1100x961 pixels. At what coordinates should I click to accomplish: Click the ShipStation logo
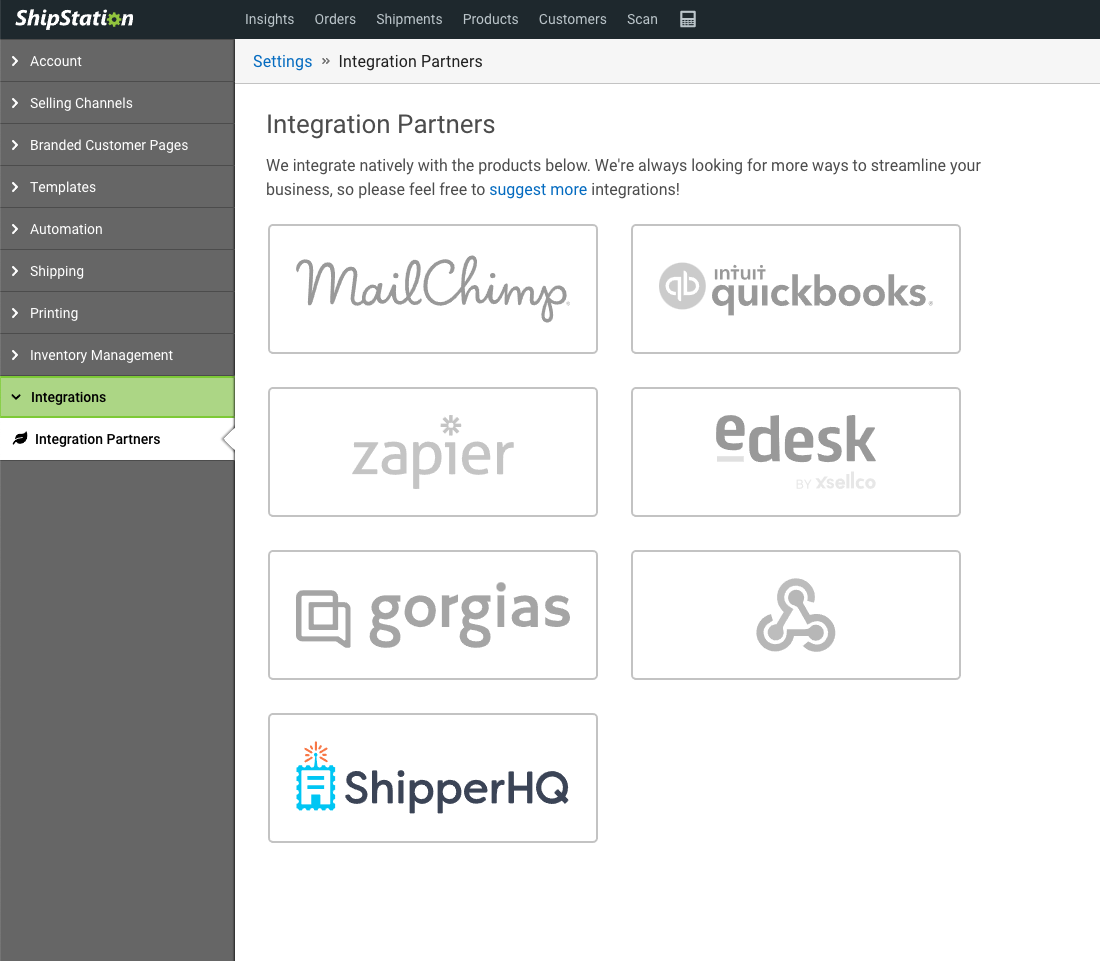75,19
